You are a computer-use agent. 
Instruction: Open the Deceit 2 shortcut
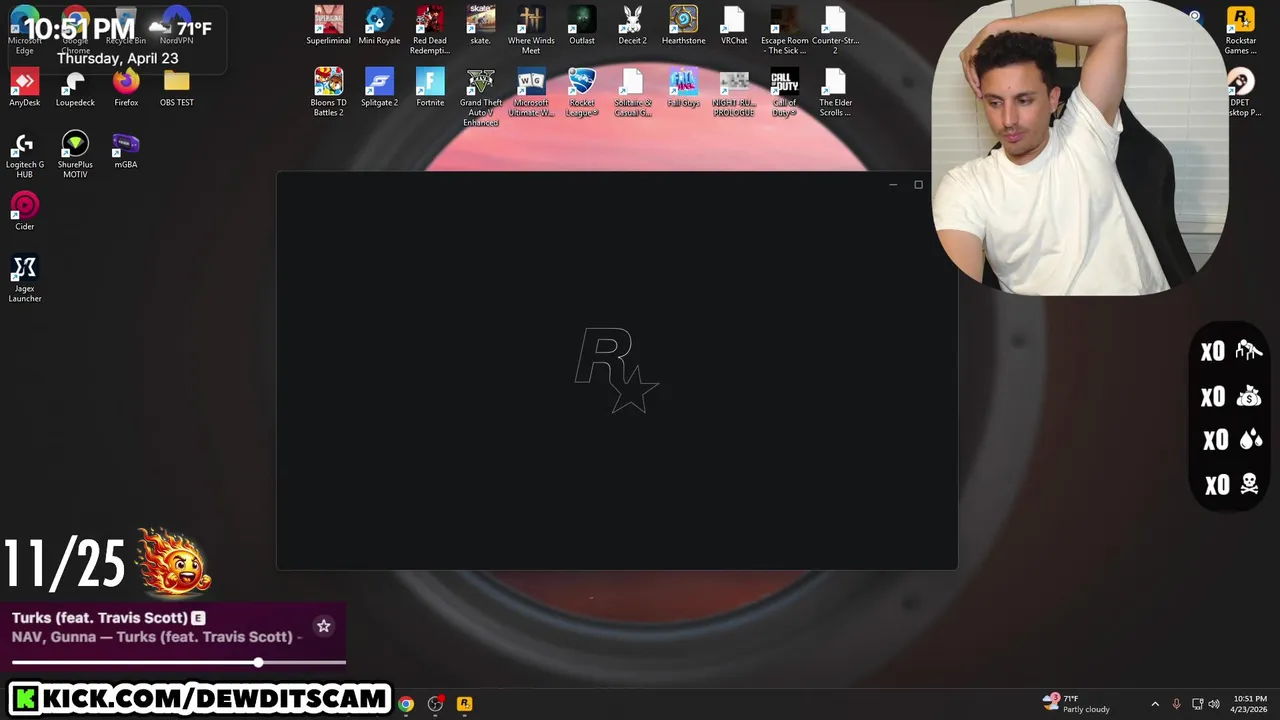coord(632,26)
